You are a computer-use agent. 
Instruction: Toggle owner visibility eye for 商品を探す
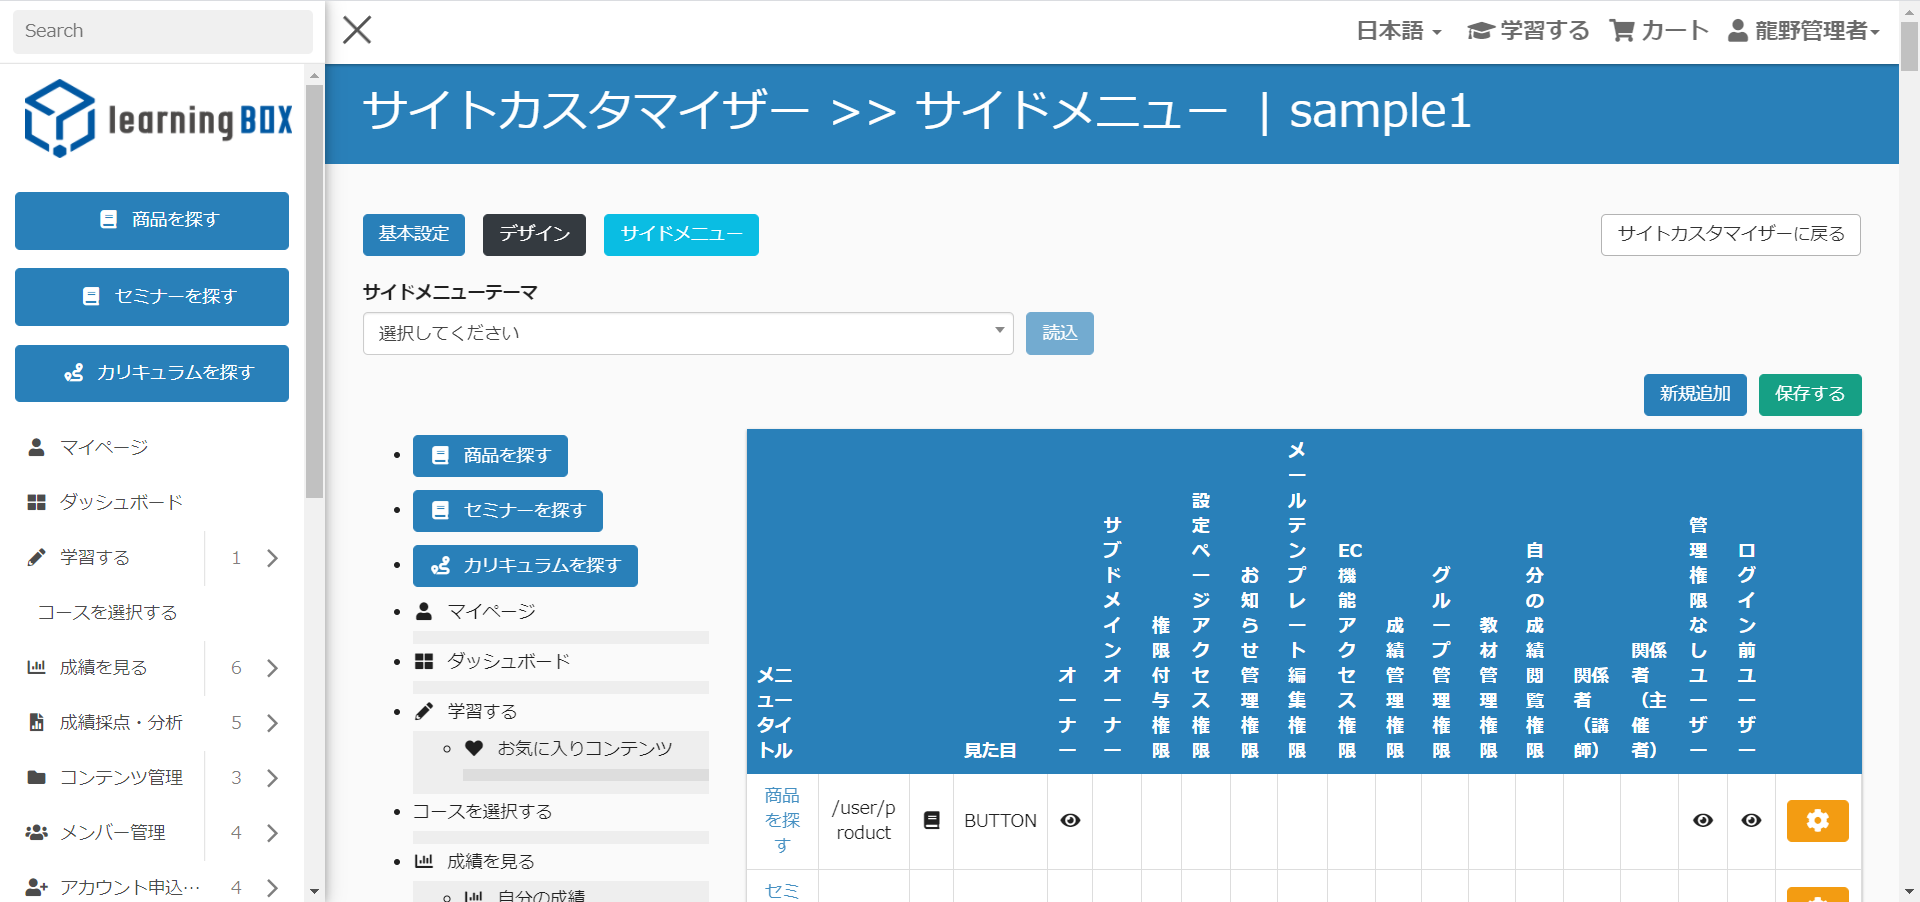point(1070,821)
